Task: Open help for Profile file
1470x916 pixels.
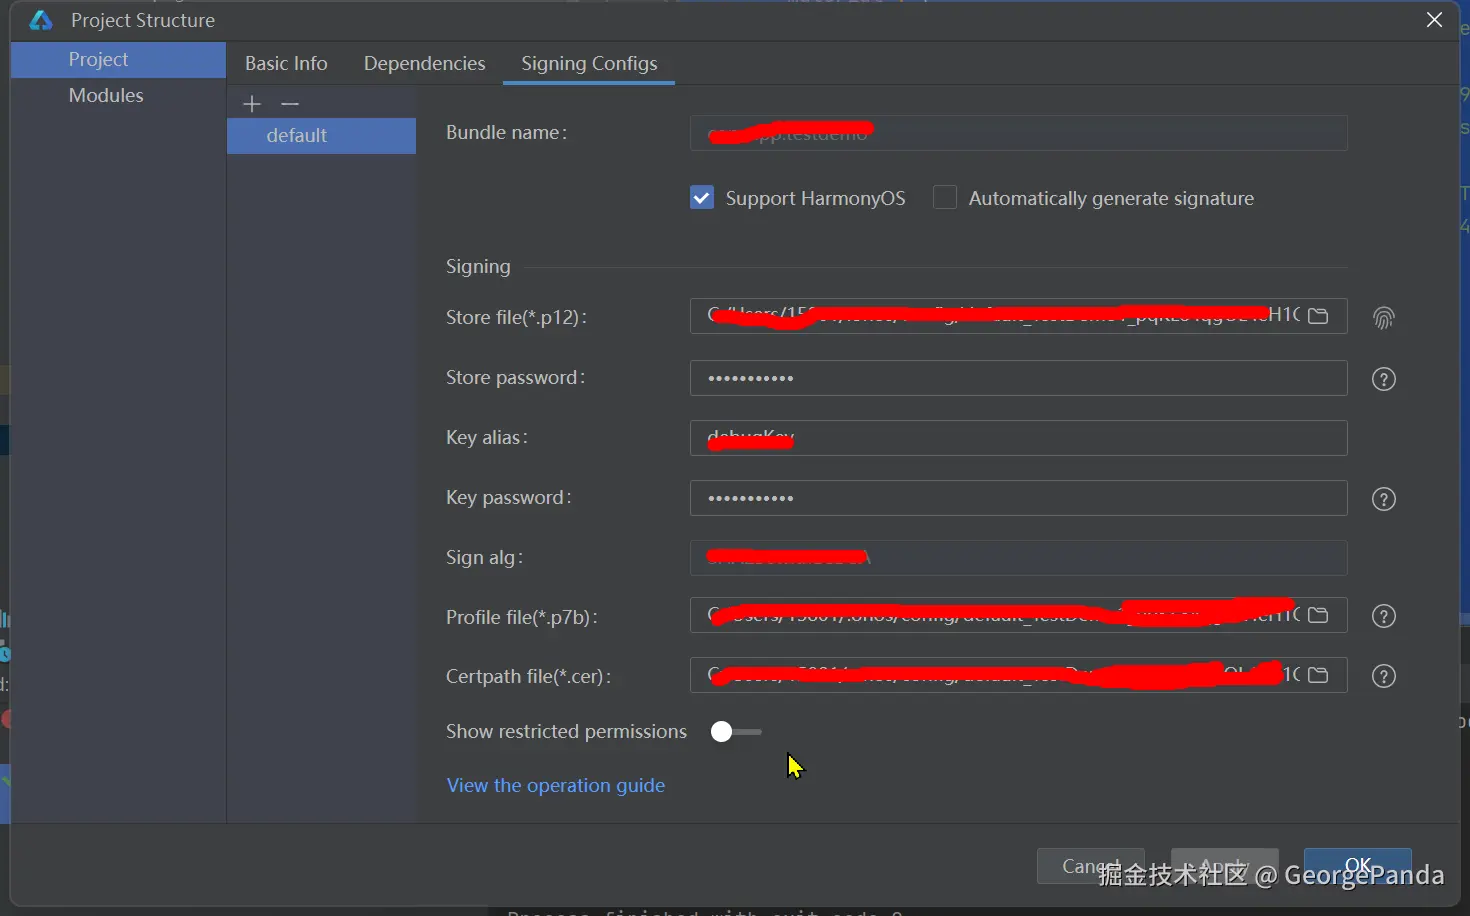Action: (1383, 616)
